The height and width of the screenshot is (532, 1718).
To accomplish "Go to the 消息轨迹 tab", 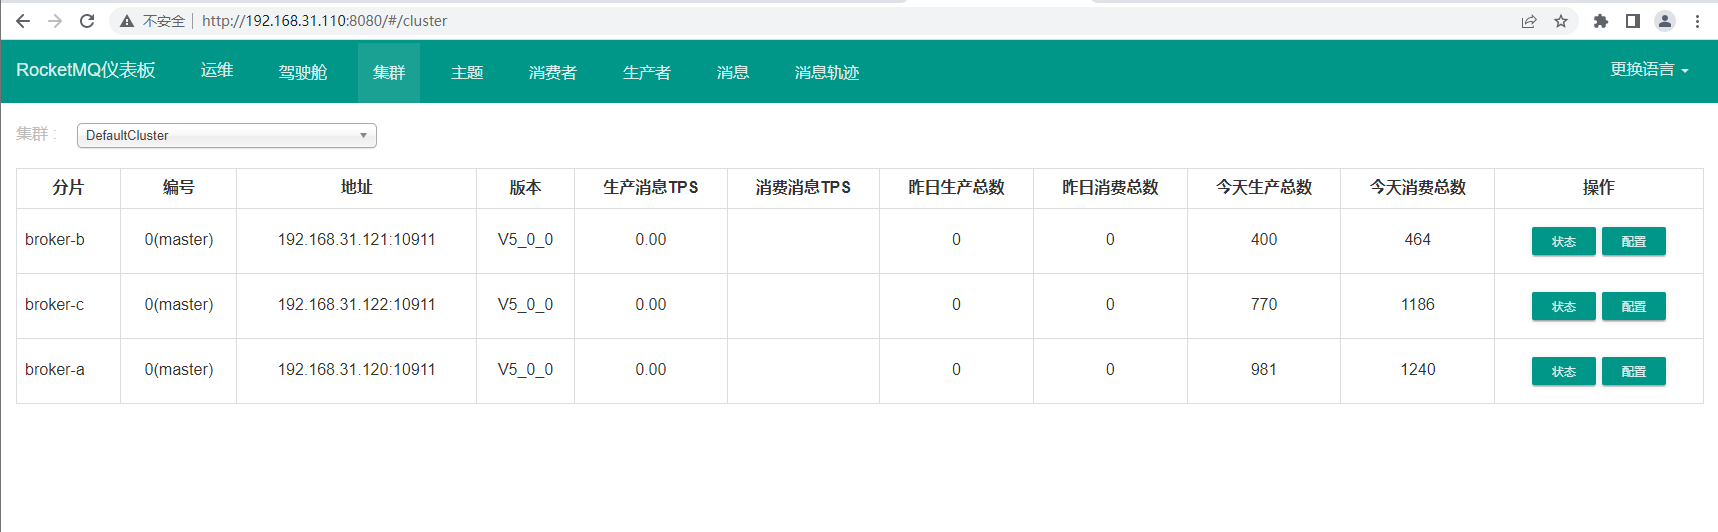I will [827, 72].
